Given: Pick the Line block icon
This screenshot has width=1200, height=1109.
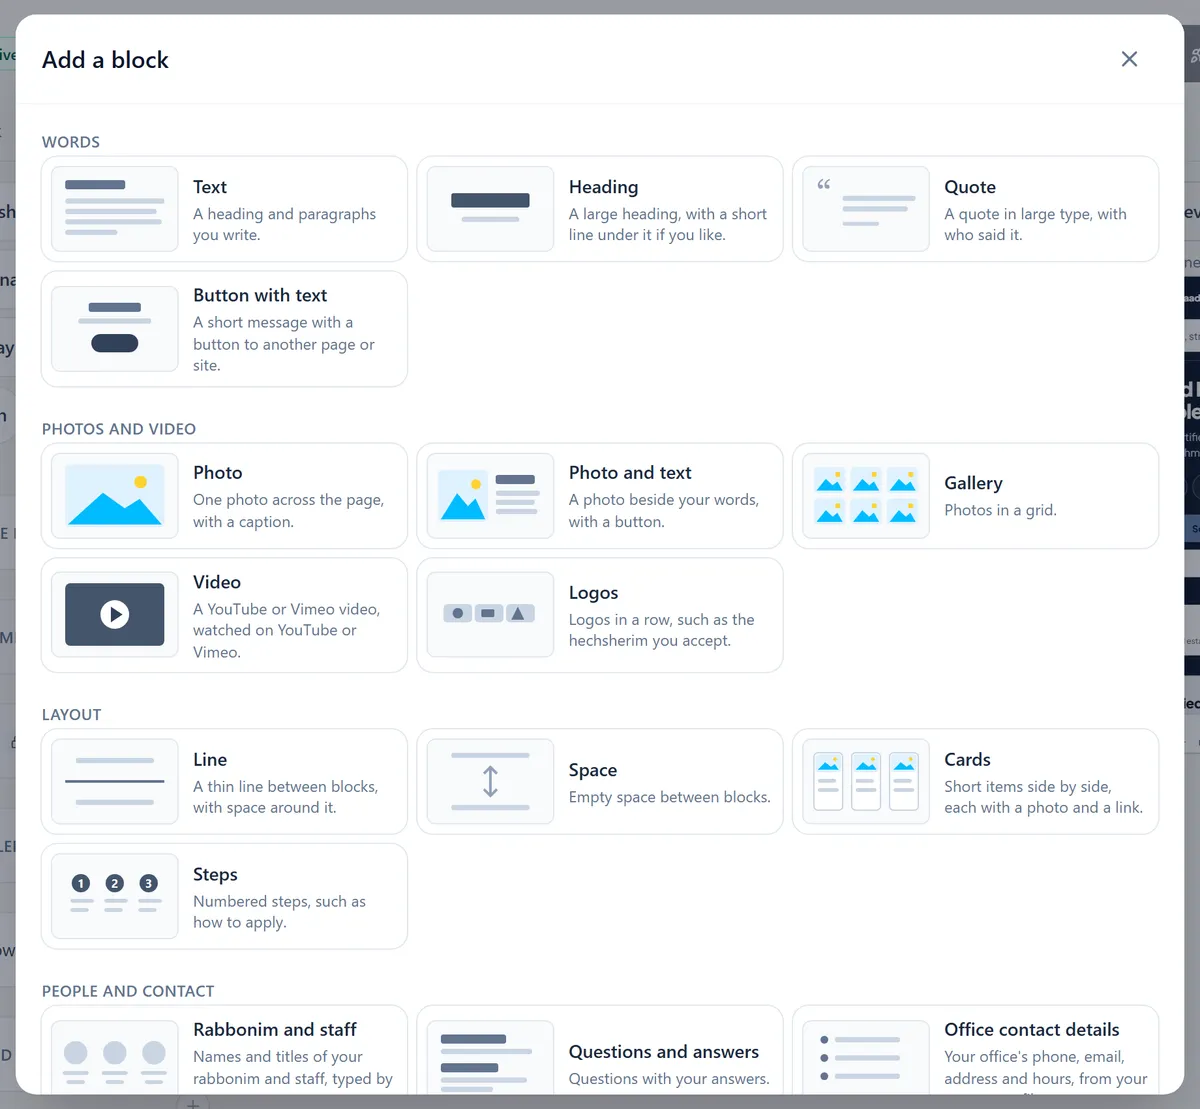Looking at the screenshot, I should coord(115,781).
